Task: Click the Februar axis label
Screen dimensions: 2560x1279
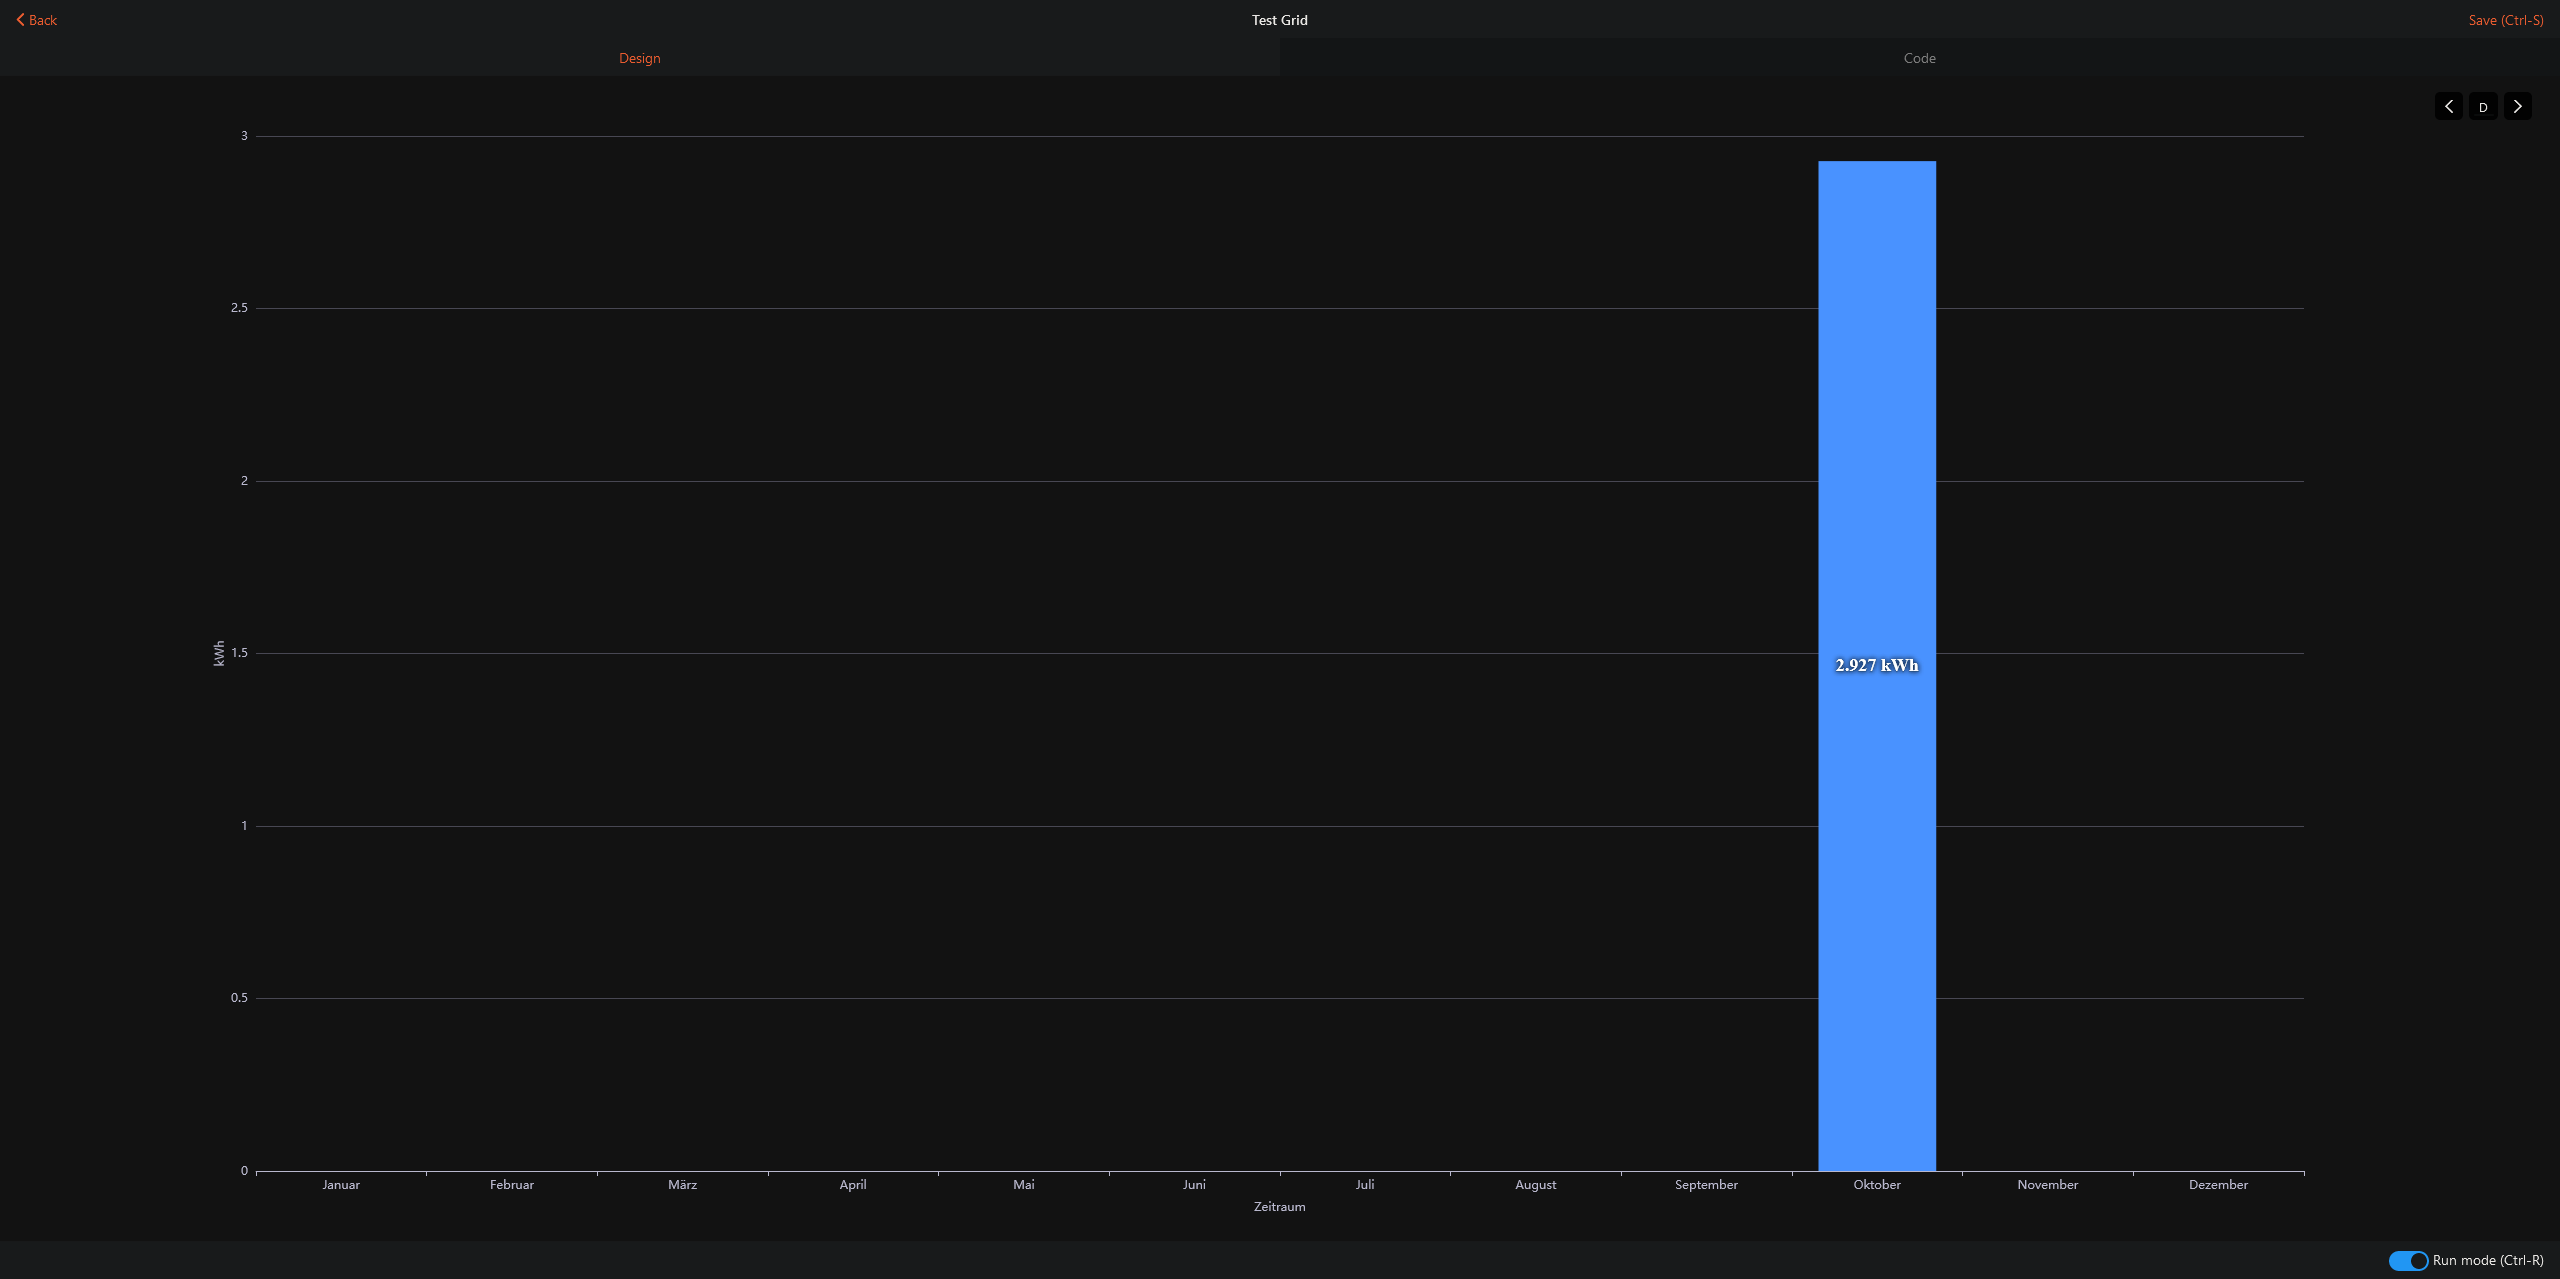Action: coord(511,1184)
